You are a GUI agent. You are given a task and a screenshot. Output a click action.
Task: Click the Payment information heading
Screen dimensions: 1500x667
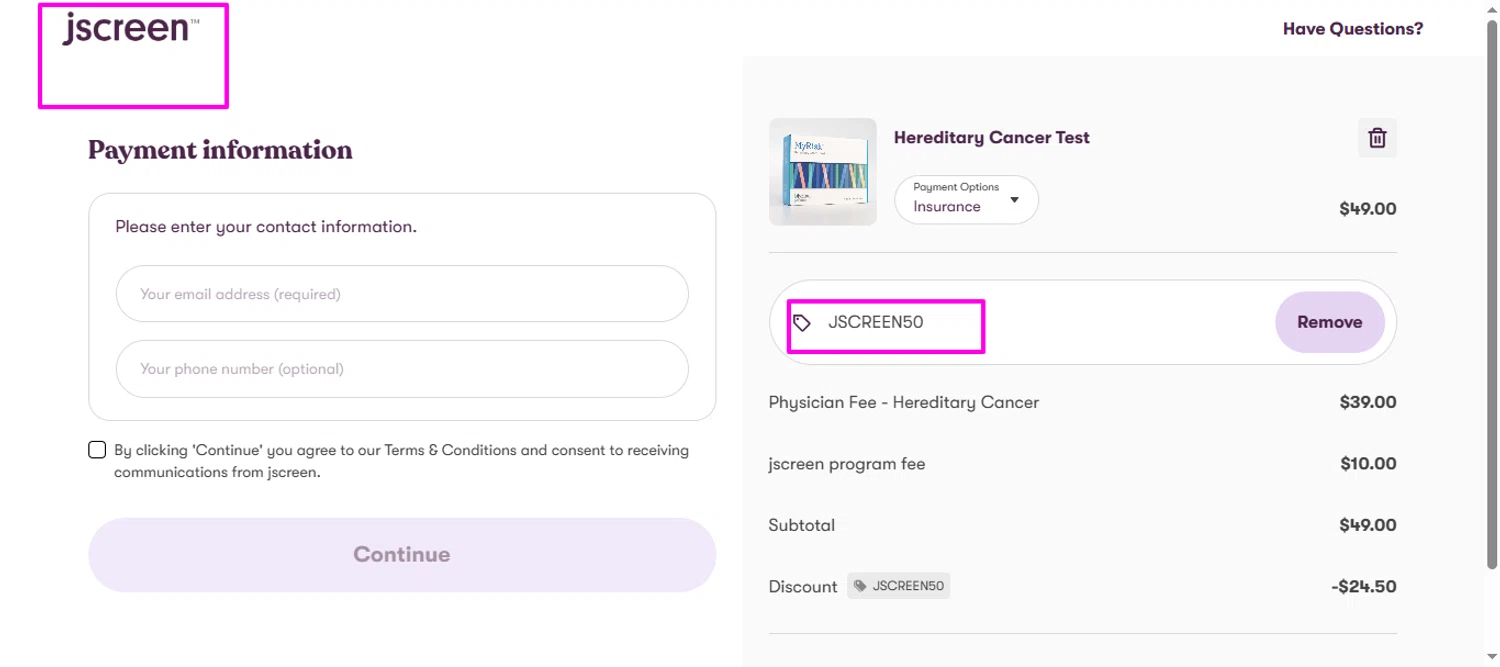pos(220,150)
